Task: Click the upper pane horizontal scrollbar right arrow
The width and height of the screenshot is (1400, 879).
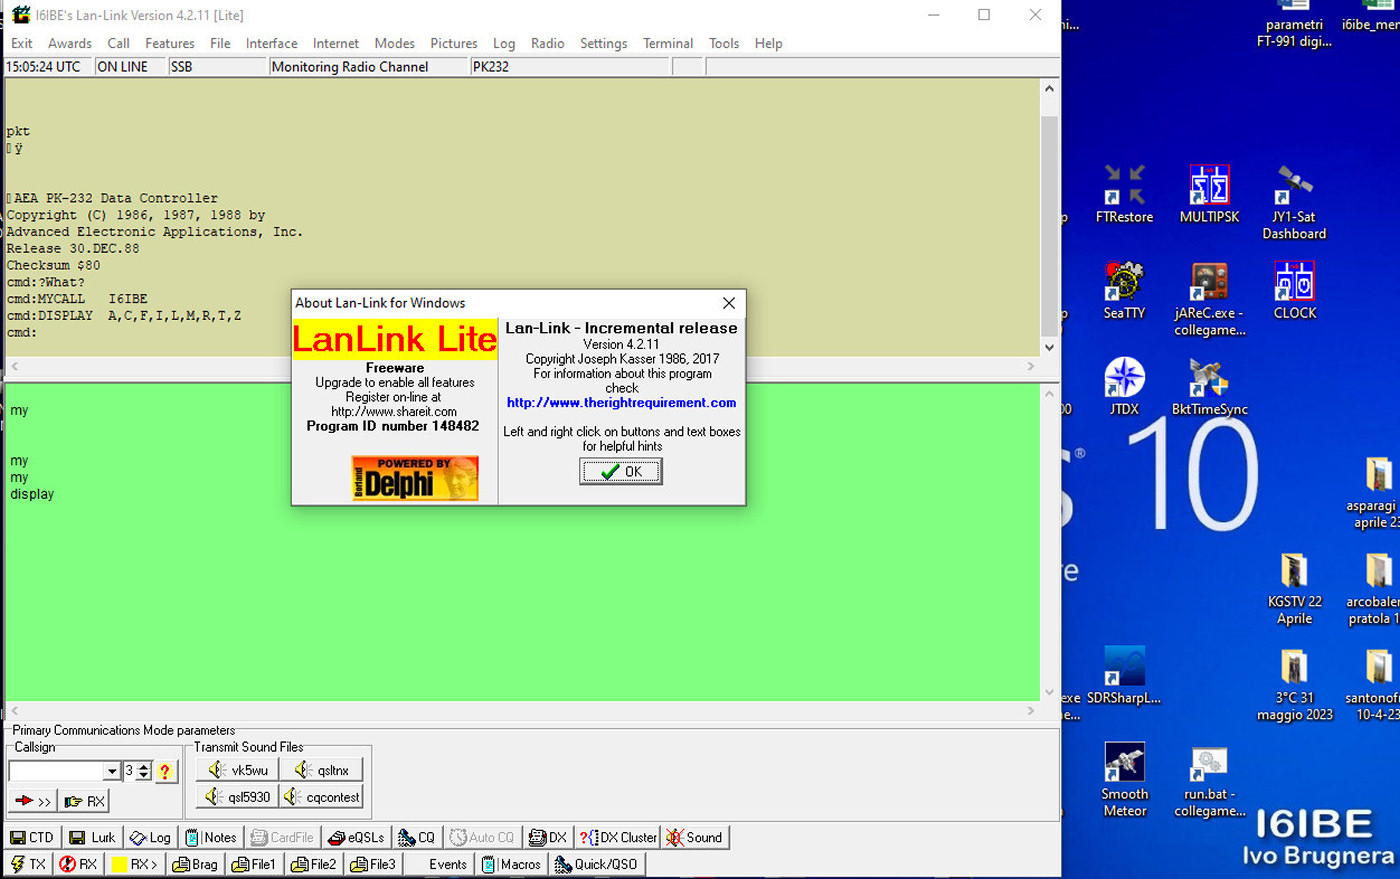Action: pyautogui.click(x=1031, y=367)
